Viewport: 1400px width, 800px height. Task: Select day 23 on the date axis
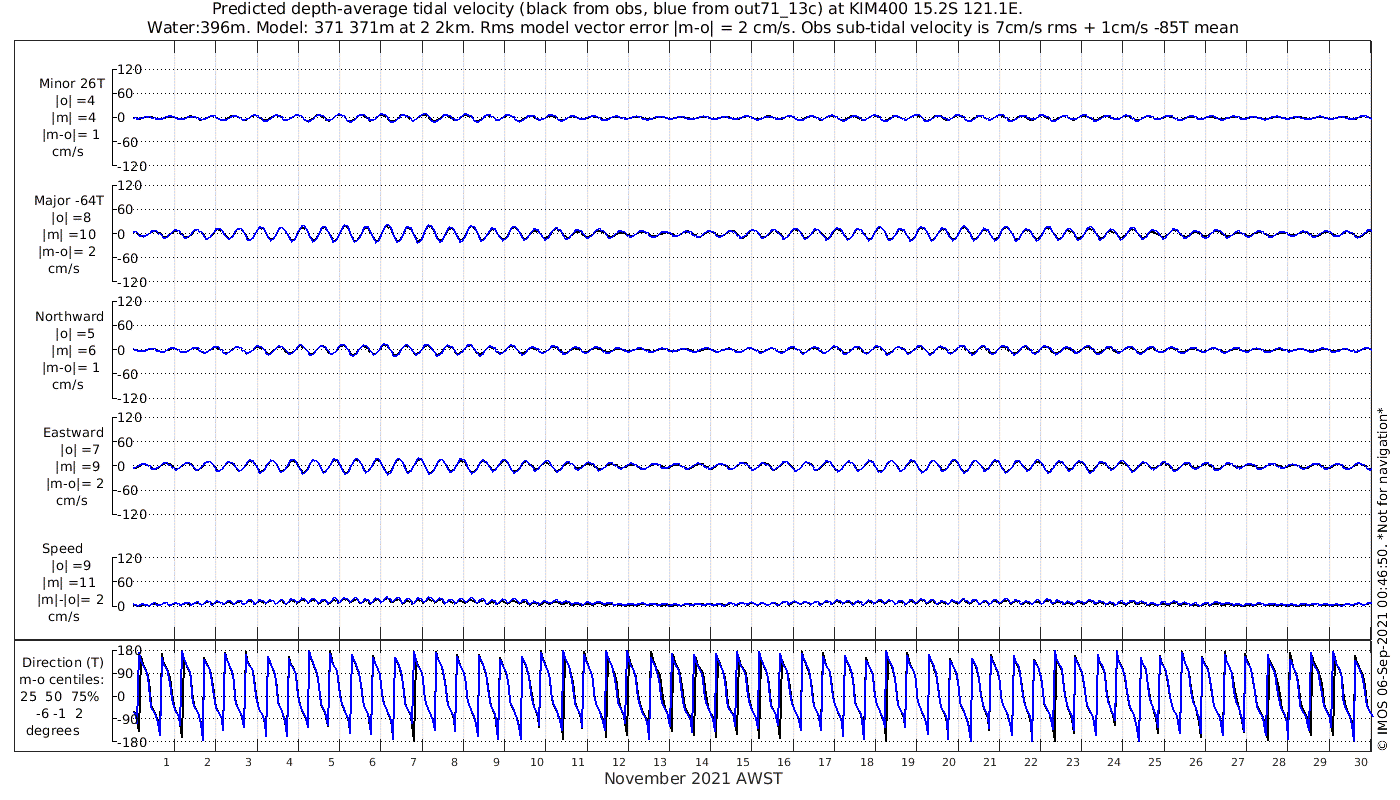point(1073,762)
